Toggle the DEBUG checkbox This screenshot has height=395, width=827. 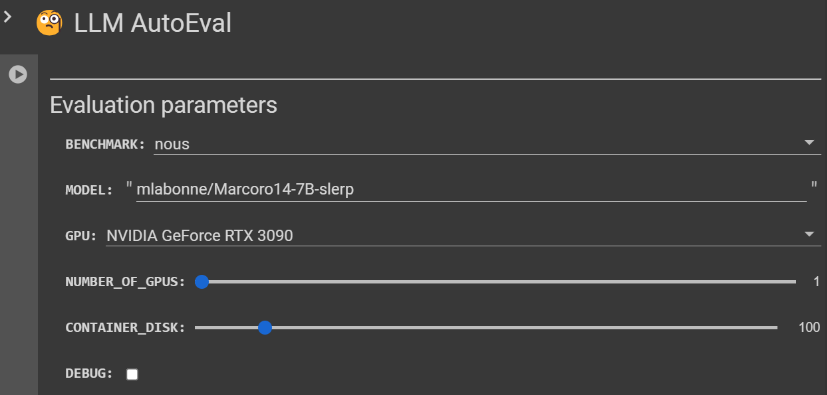coord(132,374)
